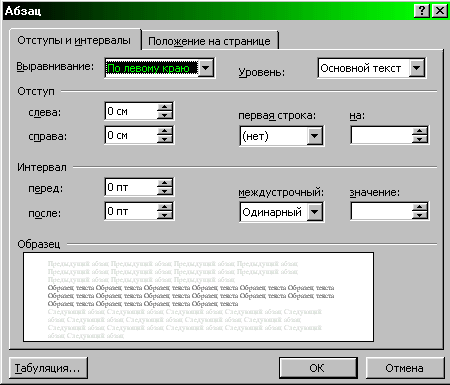This screenshot has width=450, height=385.
Task: Decrease the значение spacing value
Action: pyautogui.click(x=420, y=215)
